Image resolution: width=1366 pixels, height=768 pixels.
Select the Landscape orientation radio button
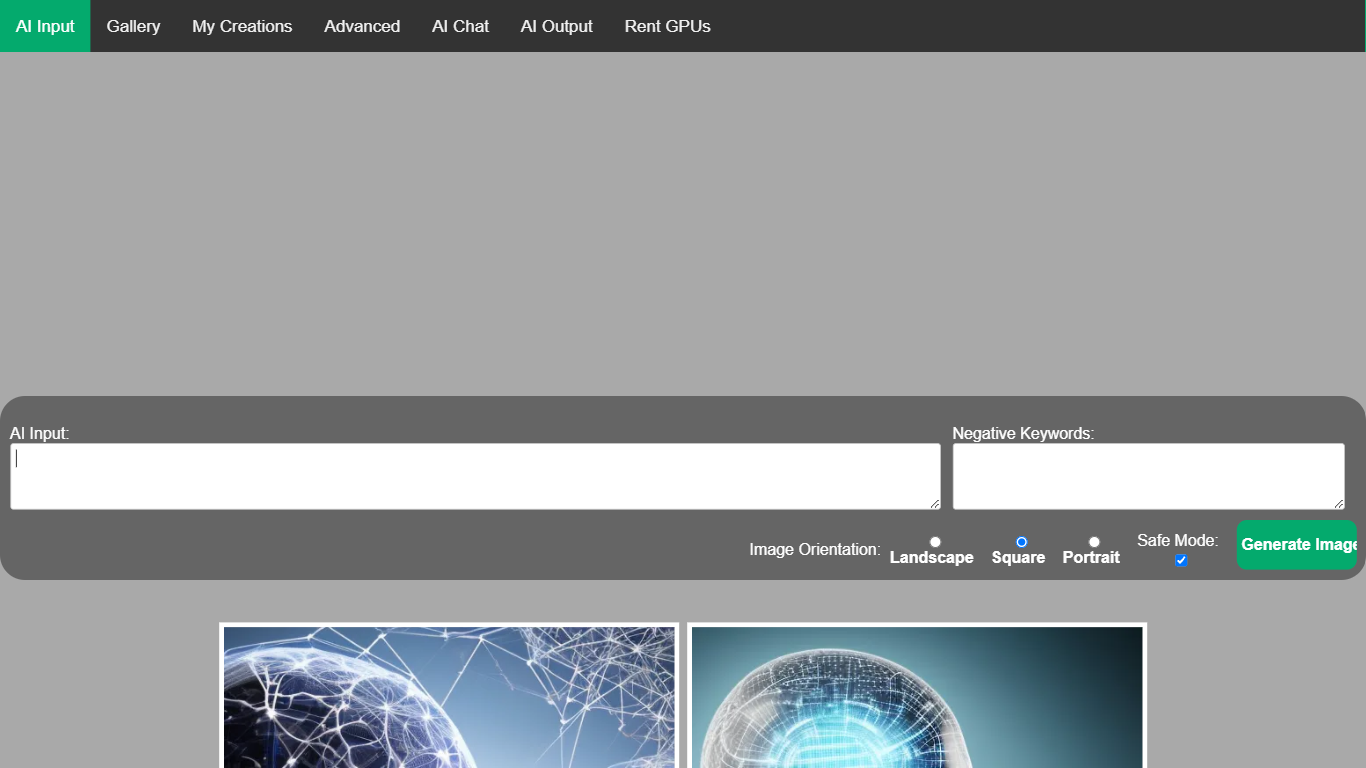pos(935,541)
